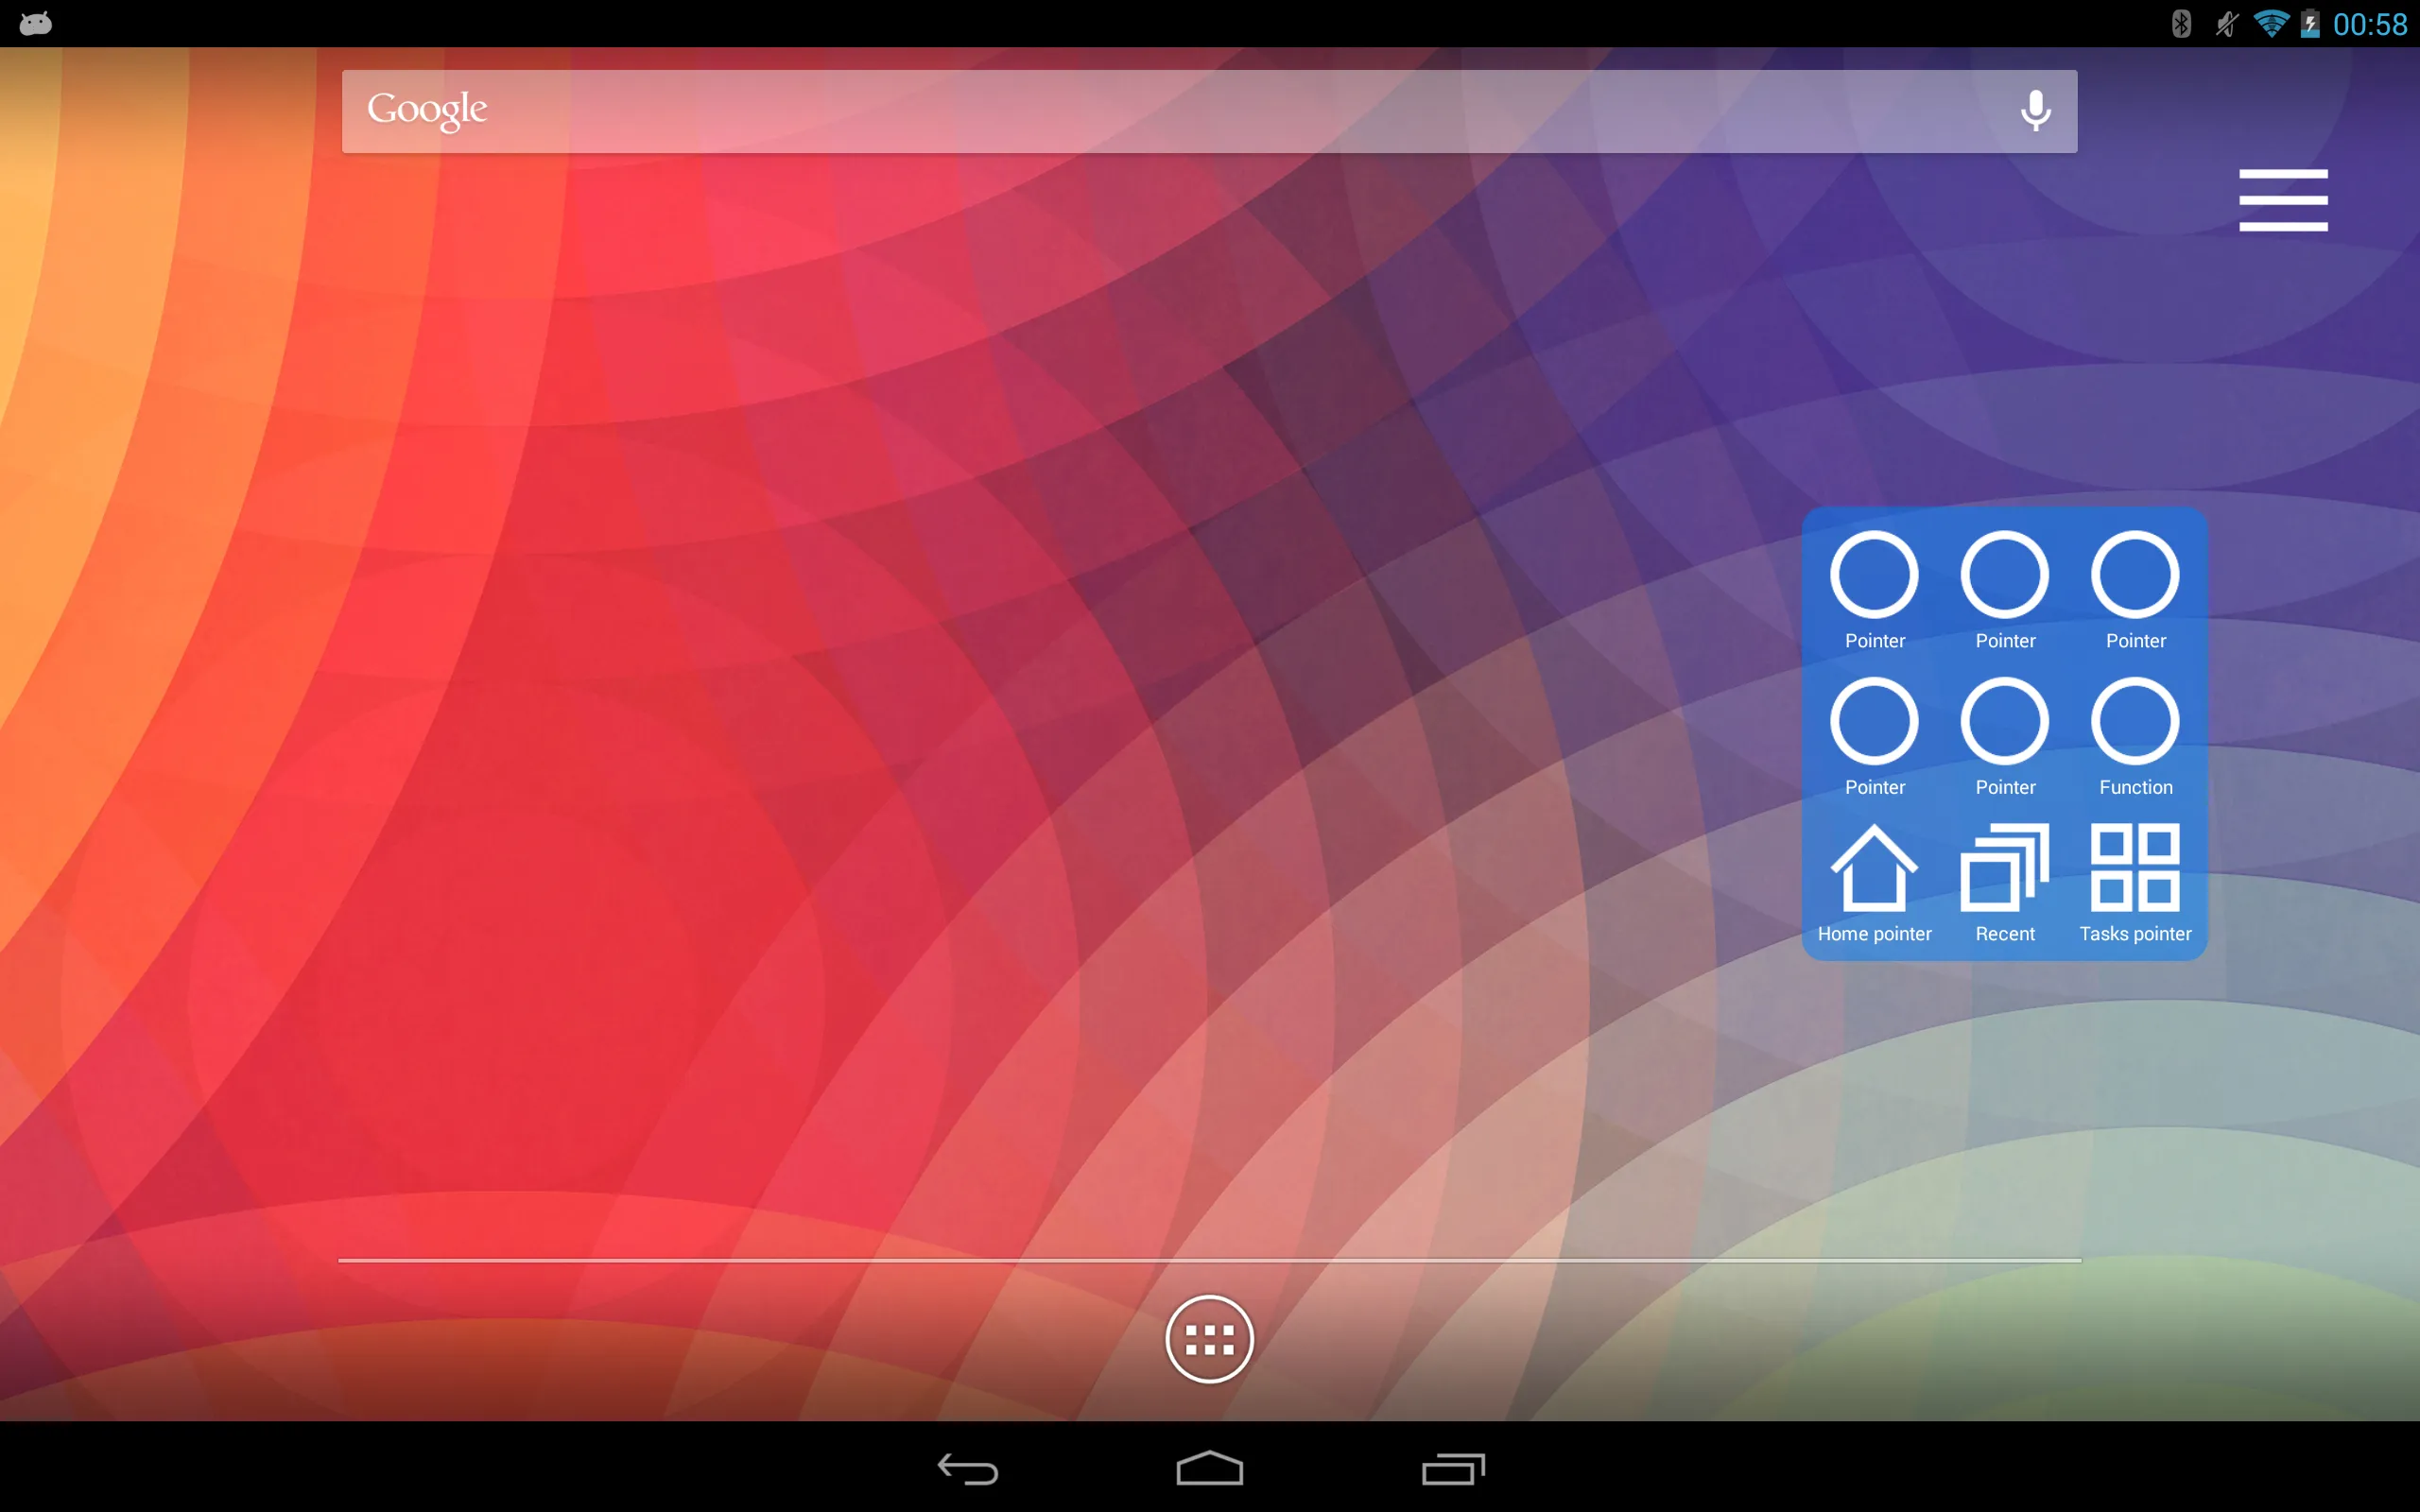Select the Android Home button

coord(1209,1465)
